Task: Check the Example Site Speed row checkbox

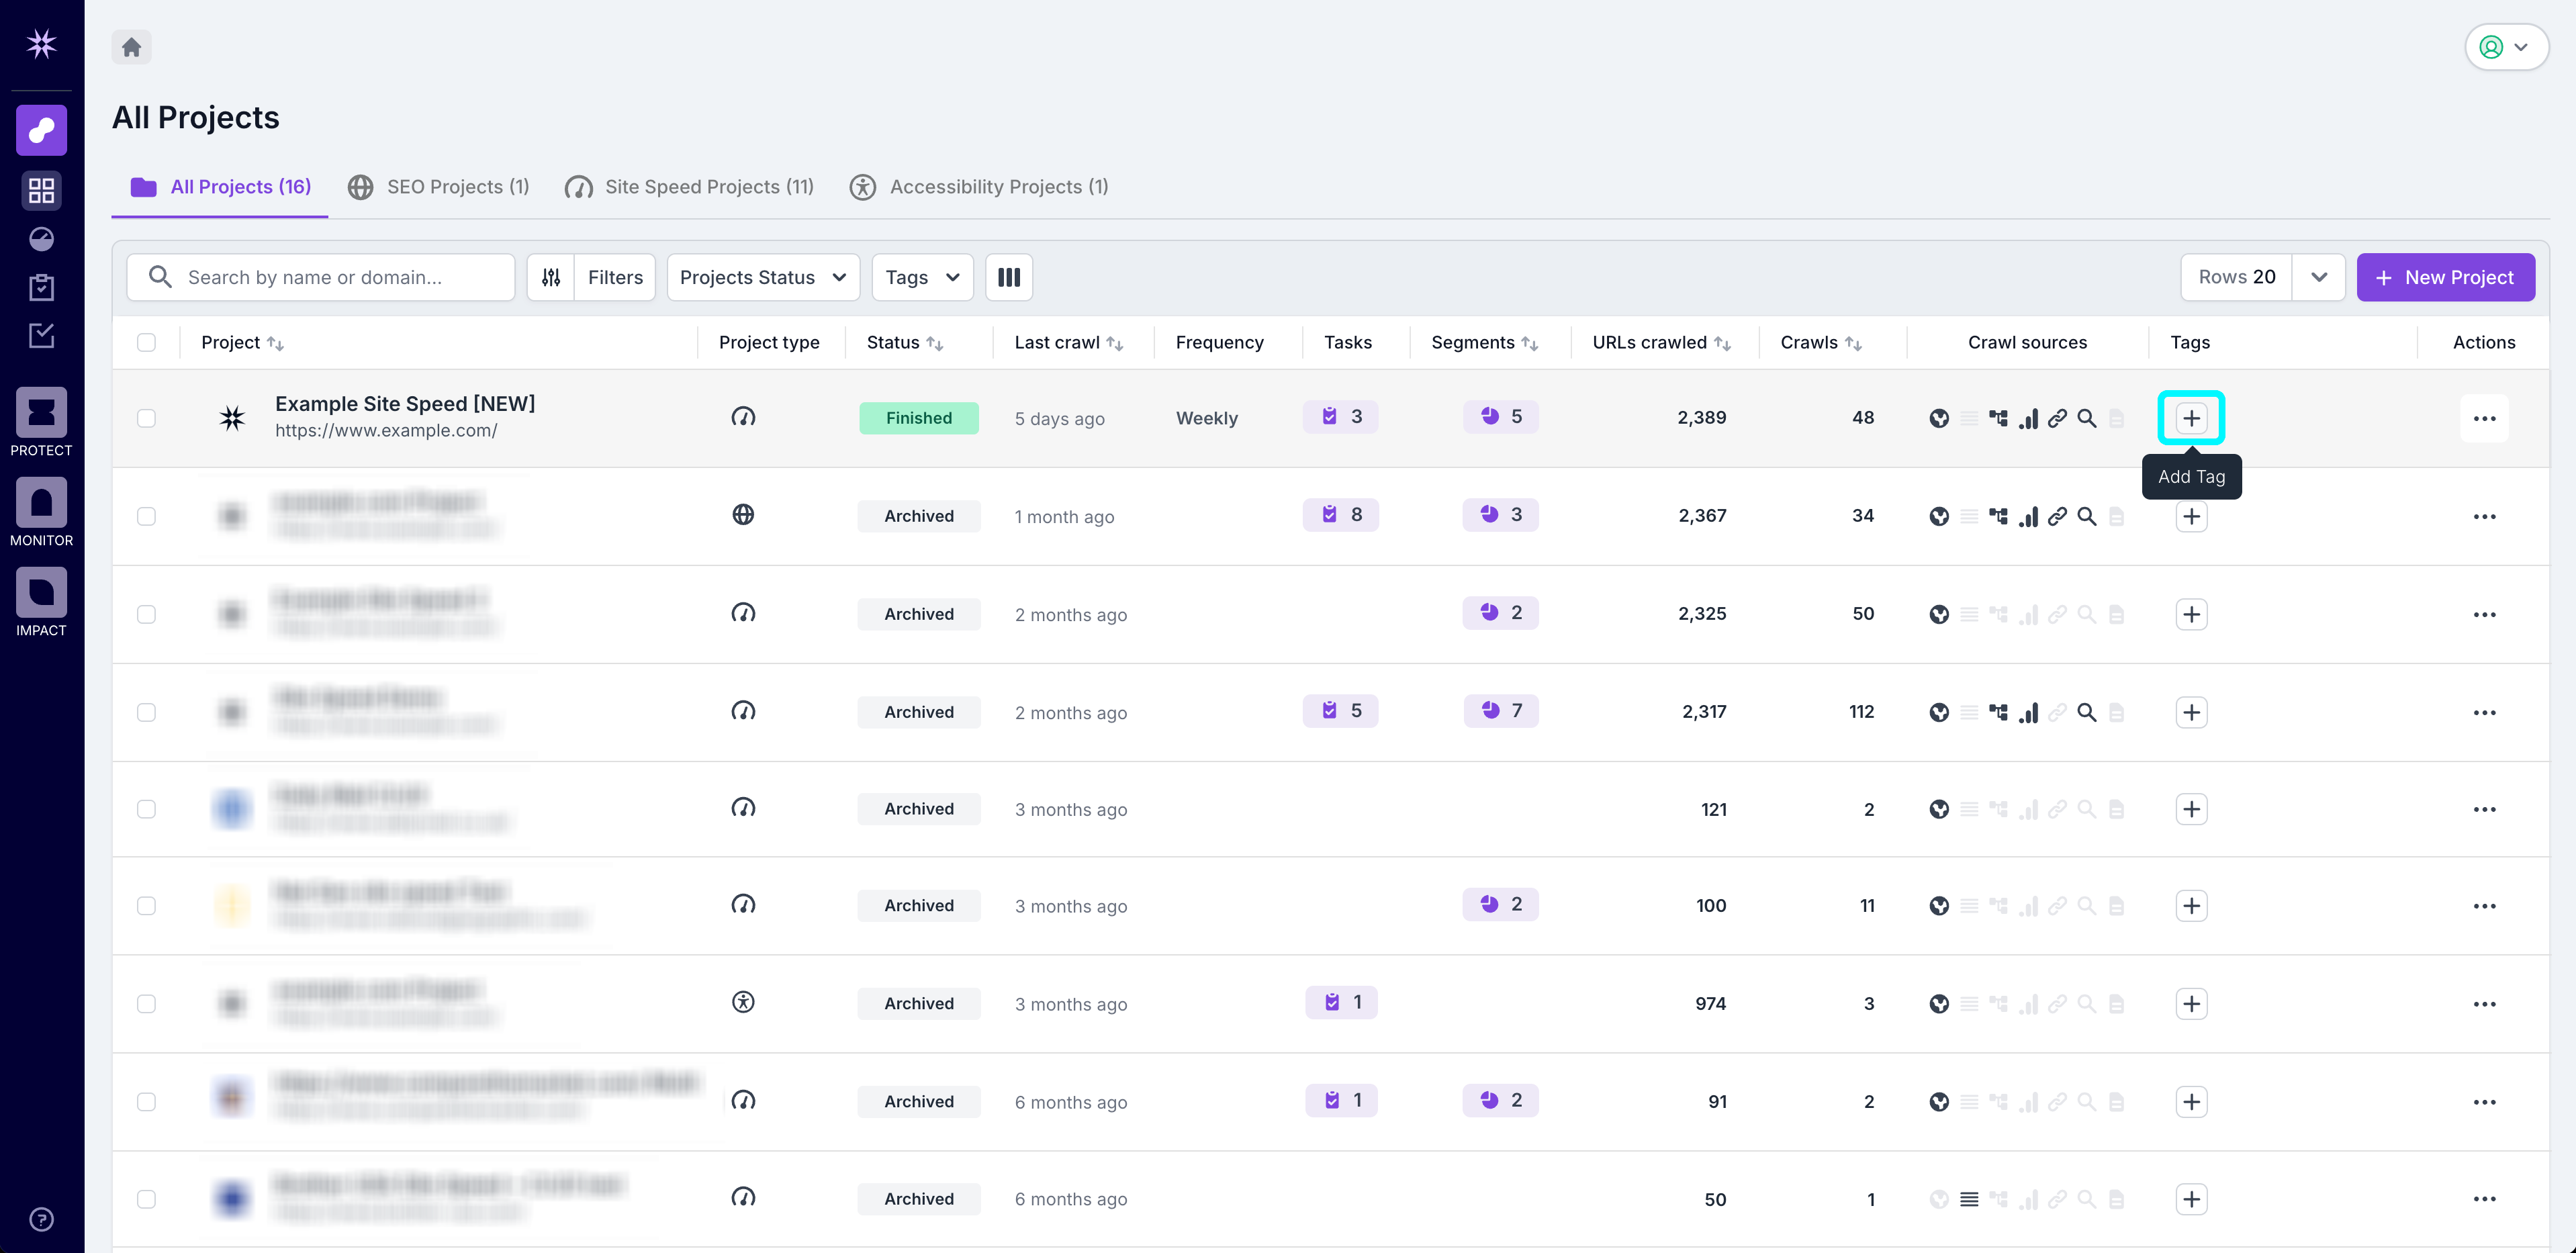Action: (x=146, y=418)
